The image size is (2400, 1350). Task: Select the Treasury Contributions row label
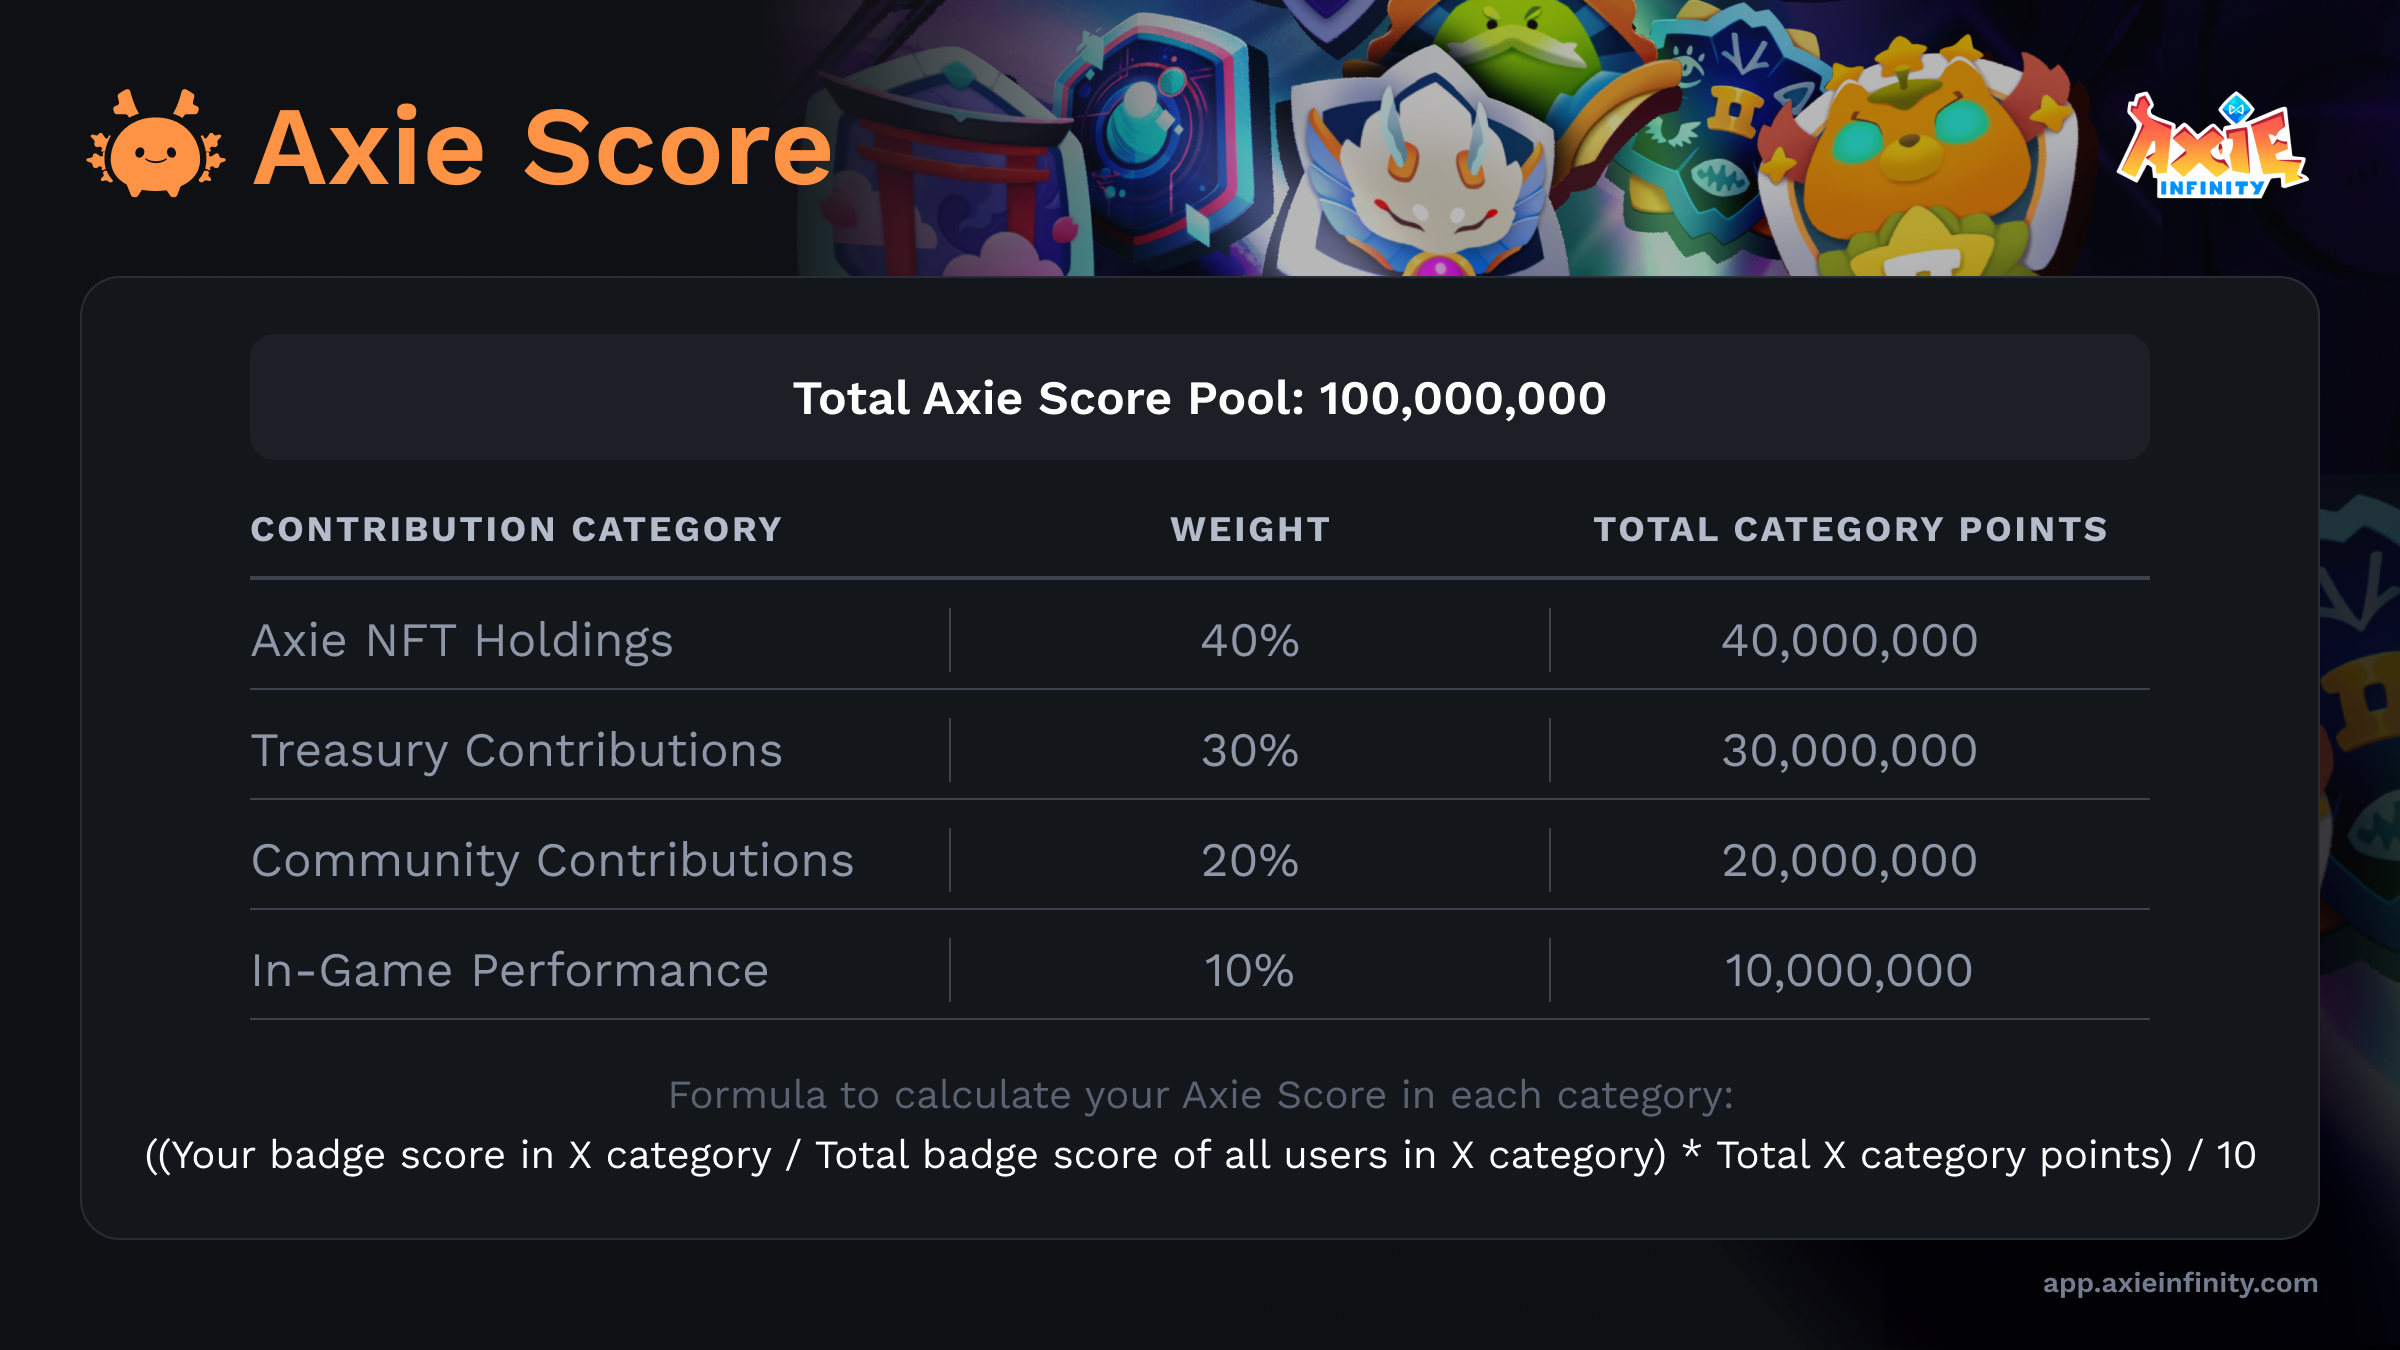click(x=516, y=751)
